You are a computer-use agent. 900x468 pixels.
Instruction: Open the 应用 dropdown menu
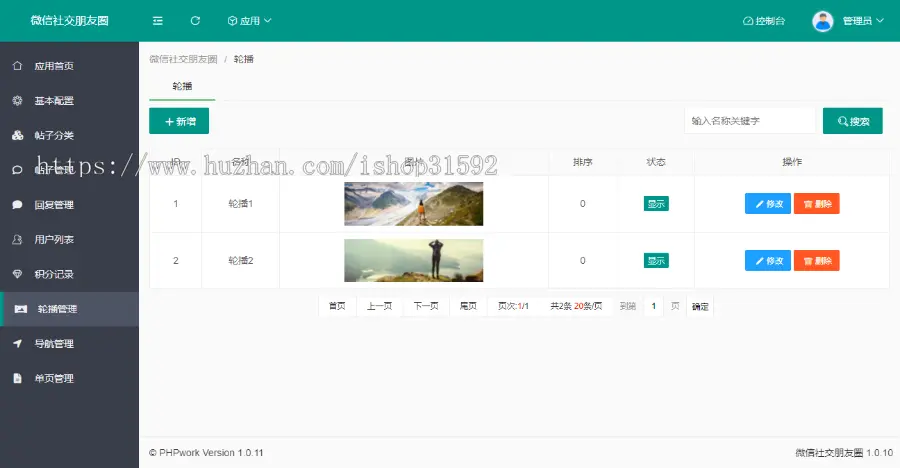tap(250, 21)
